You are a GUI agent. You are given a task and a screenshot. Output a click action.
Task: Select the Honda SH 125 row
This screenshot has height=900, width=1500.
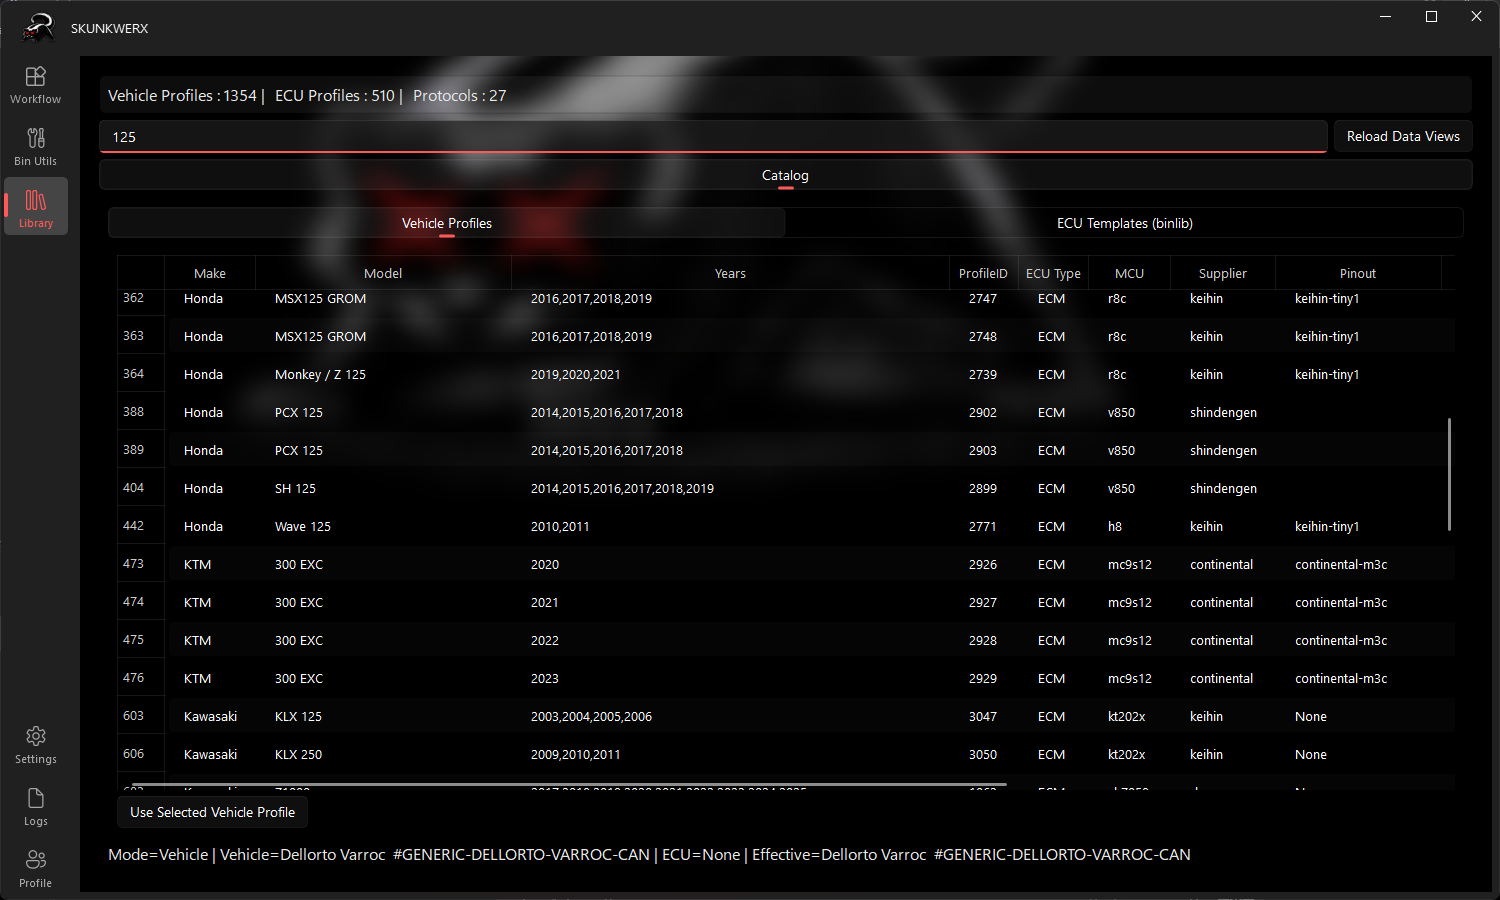786,489
